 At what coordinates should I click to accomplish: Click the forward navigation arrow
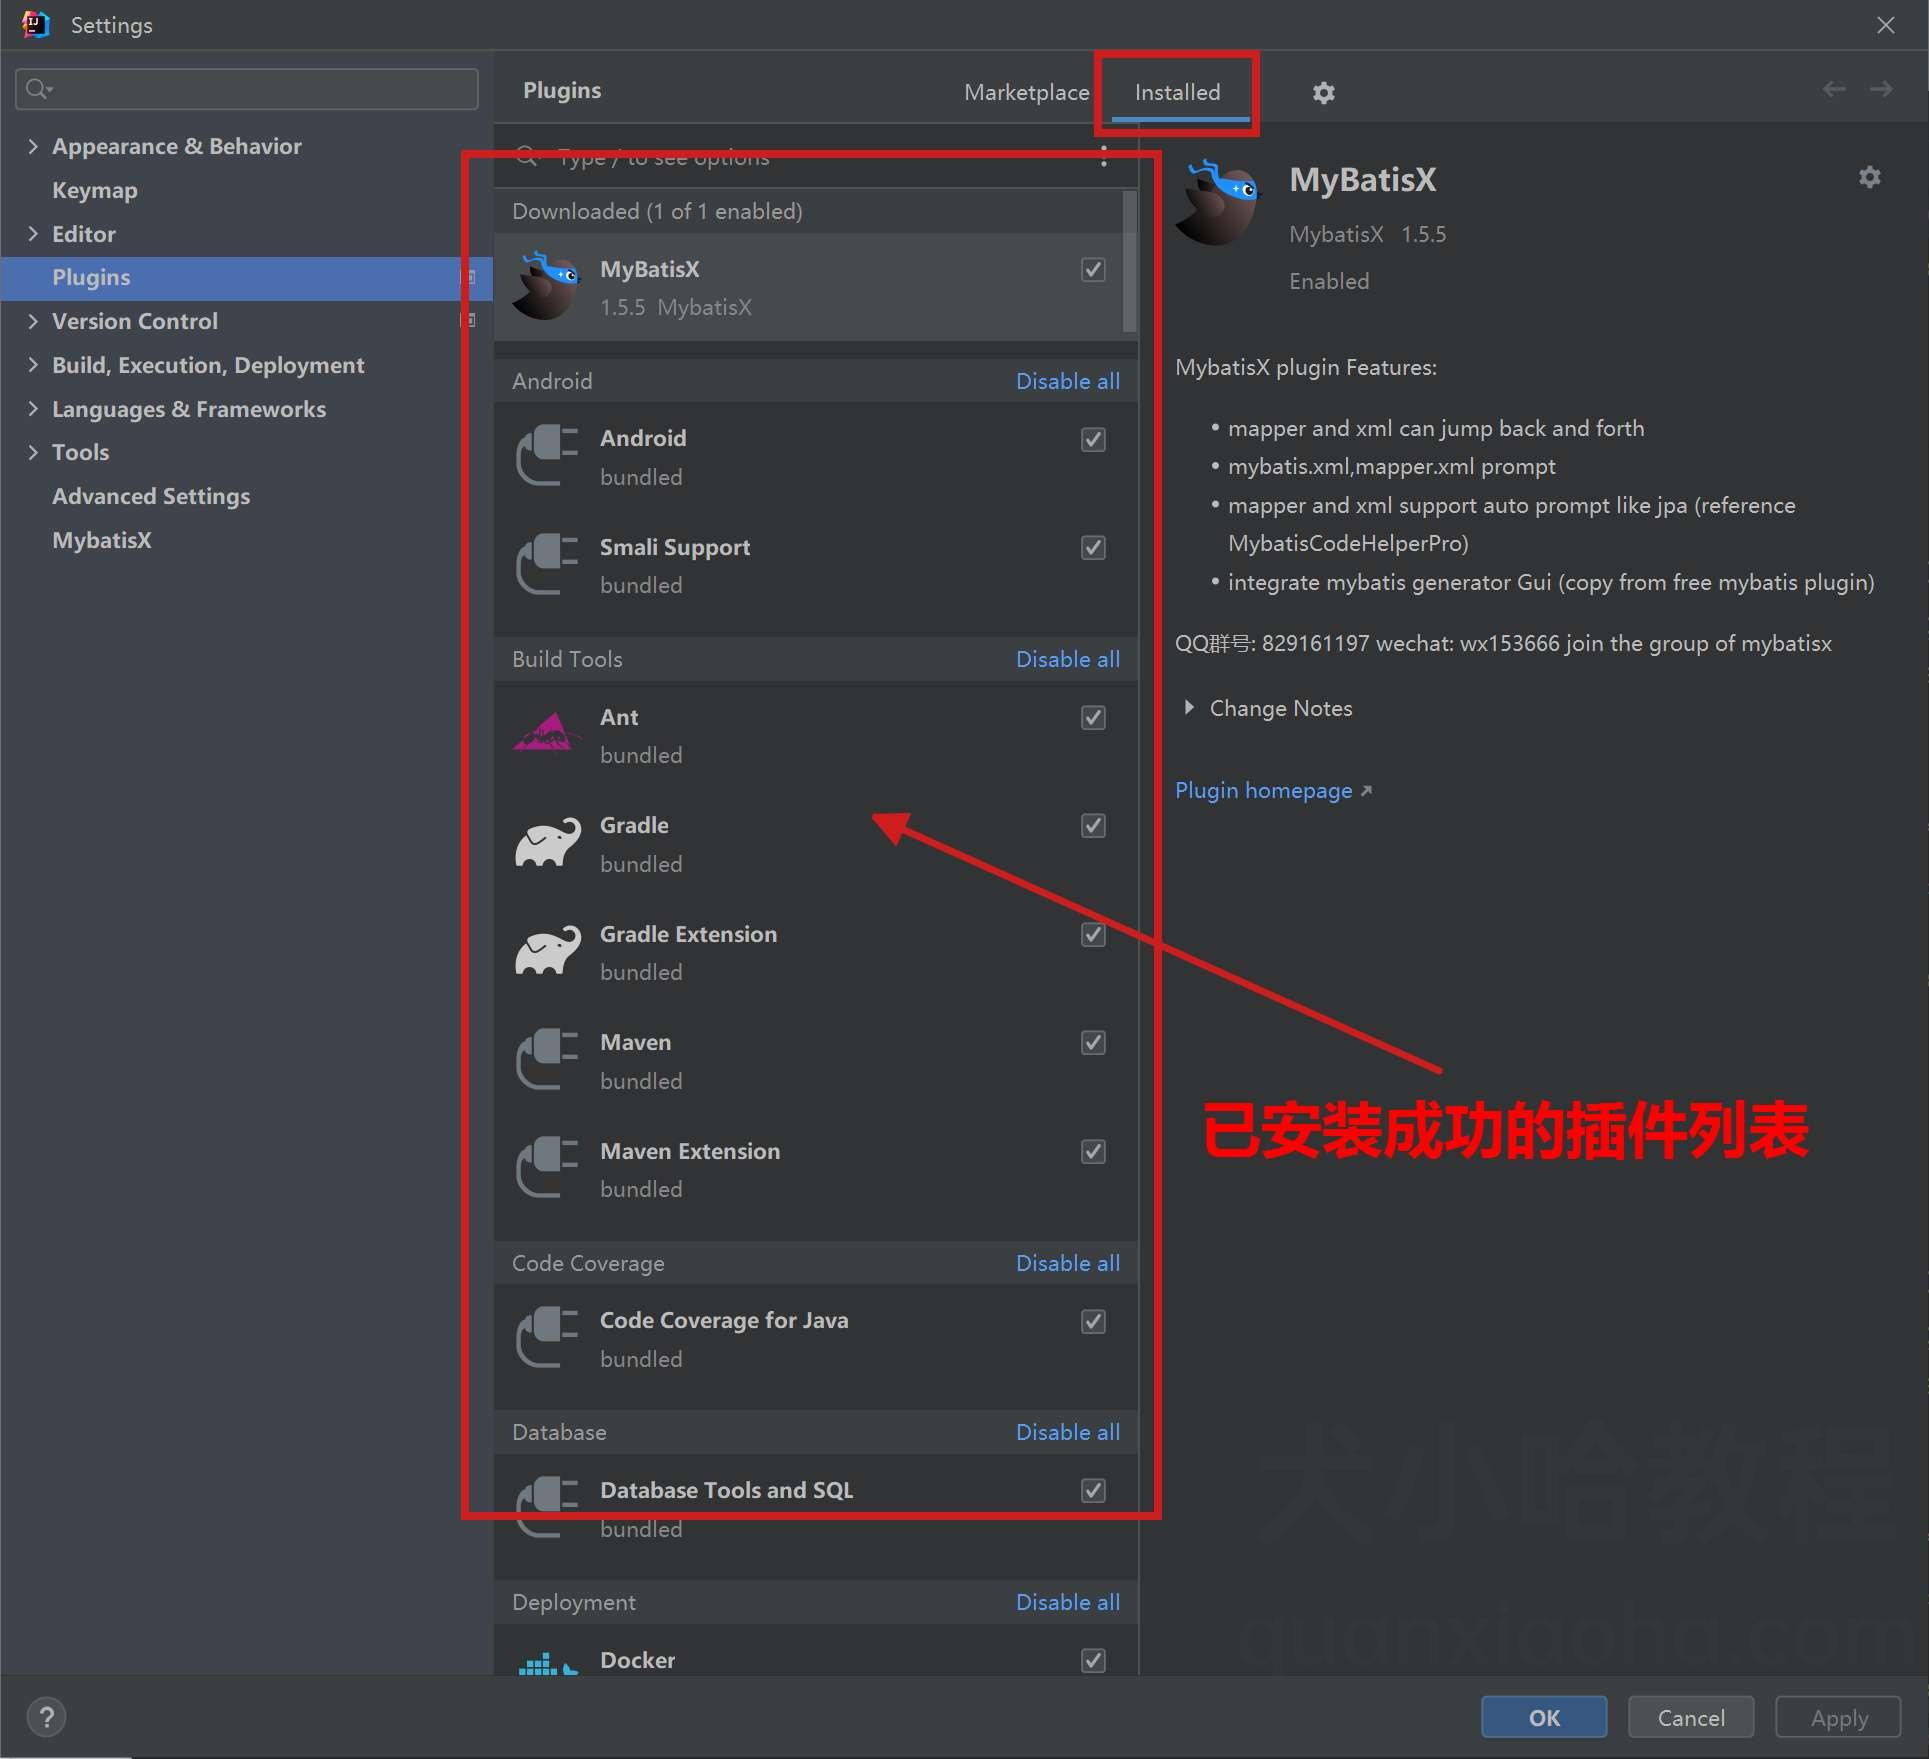1881,90
